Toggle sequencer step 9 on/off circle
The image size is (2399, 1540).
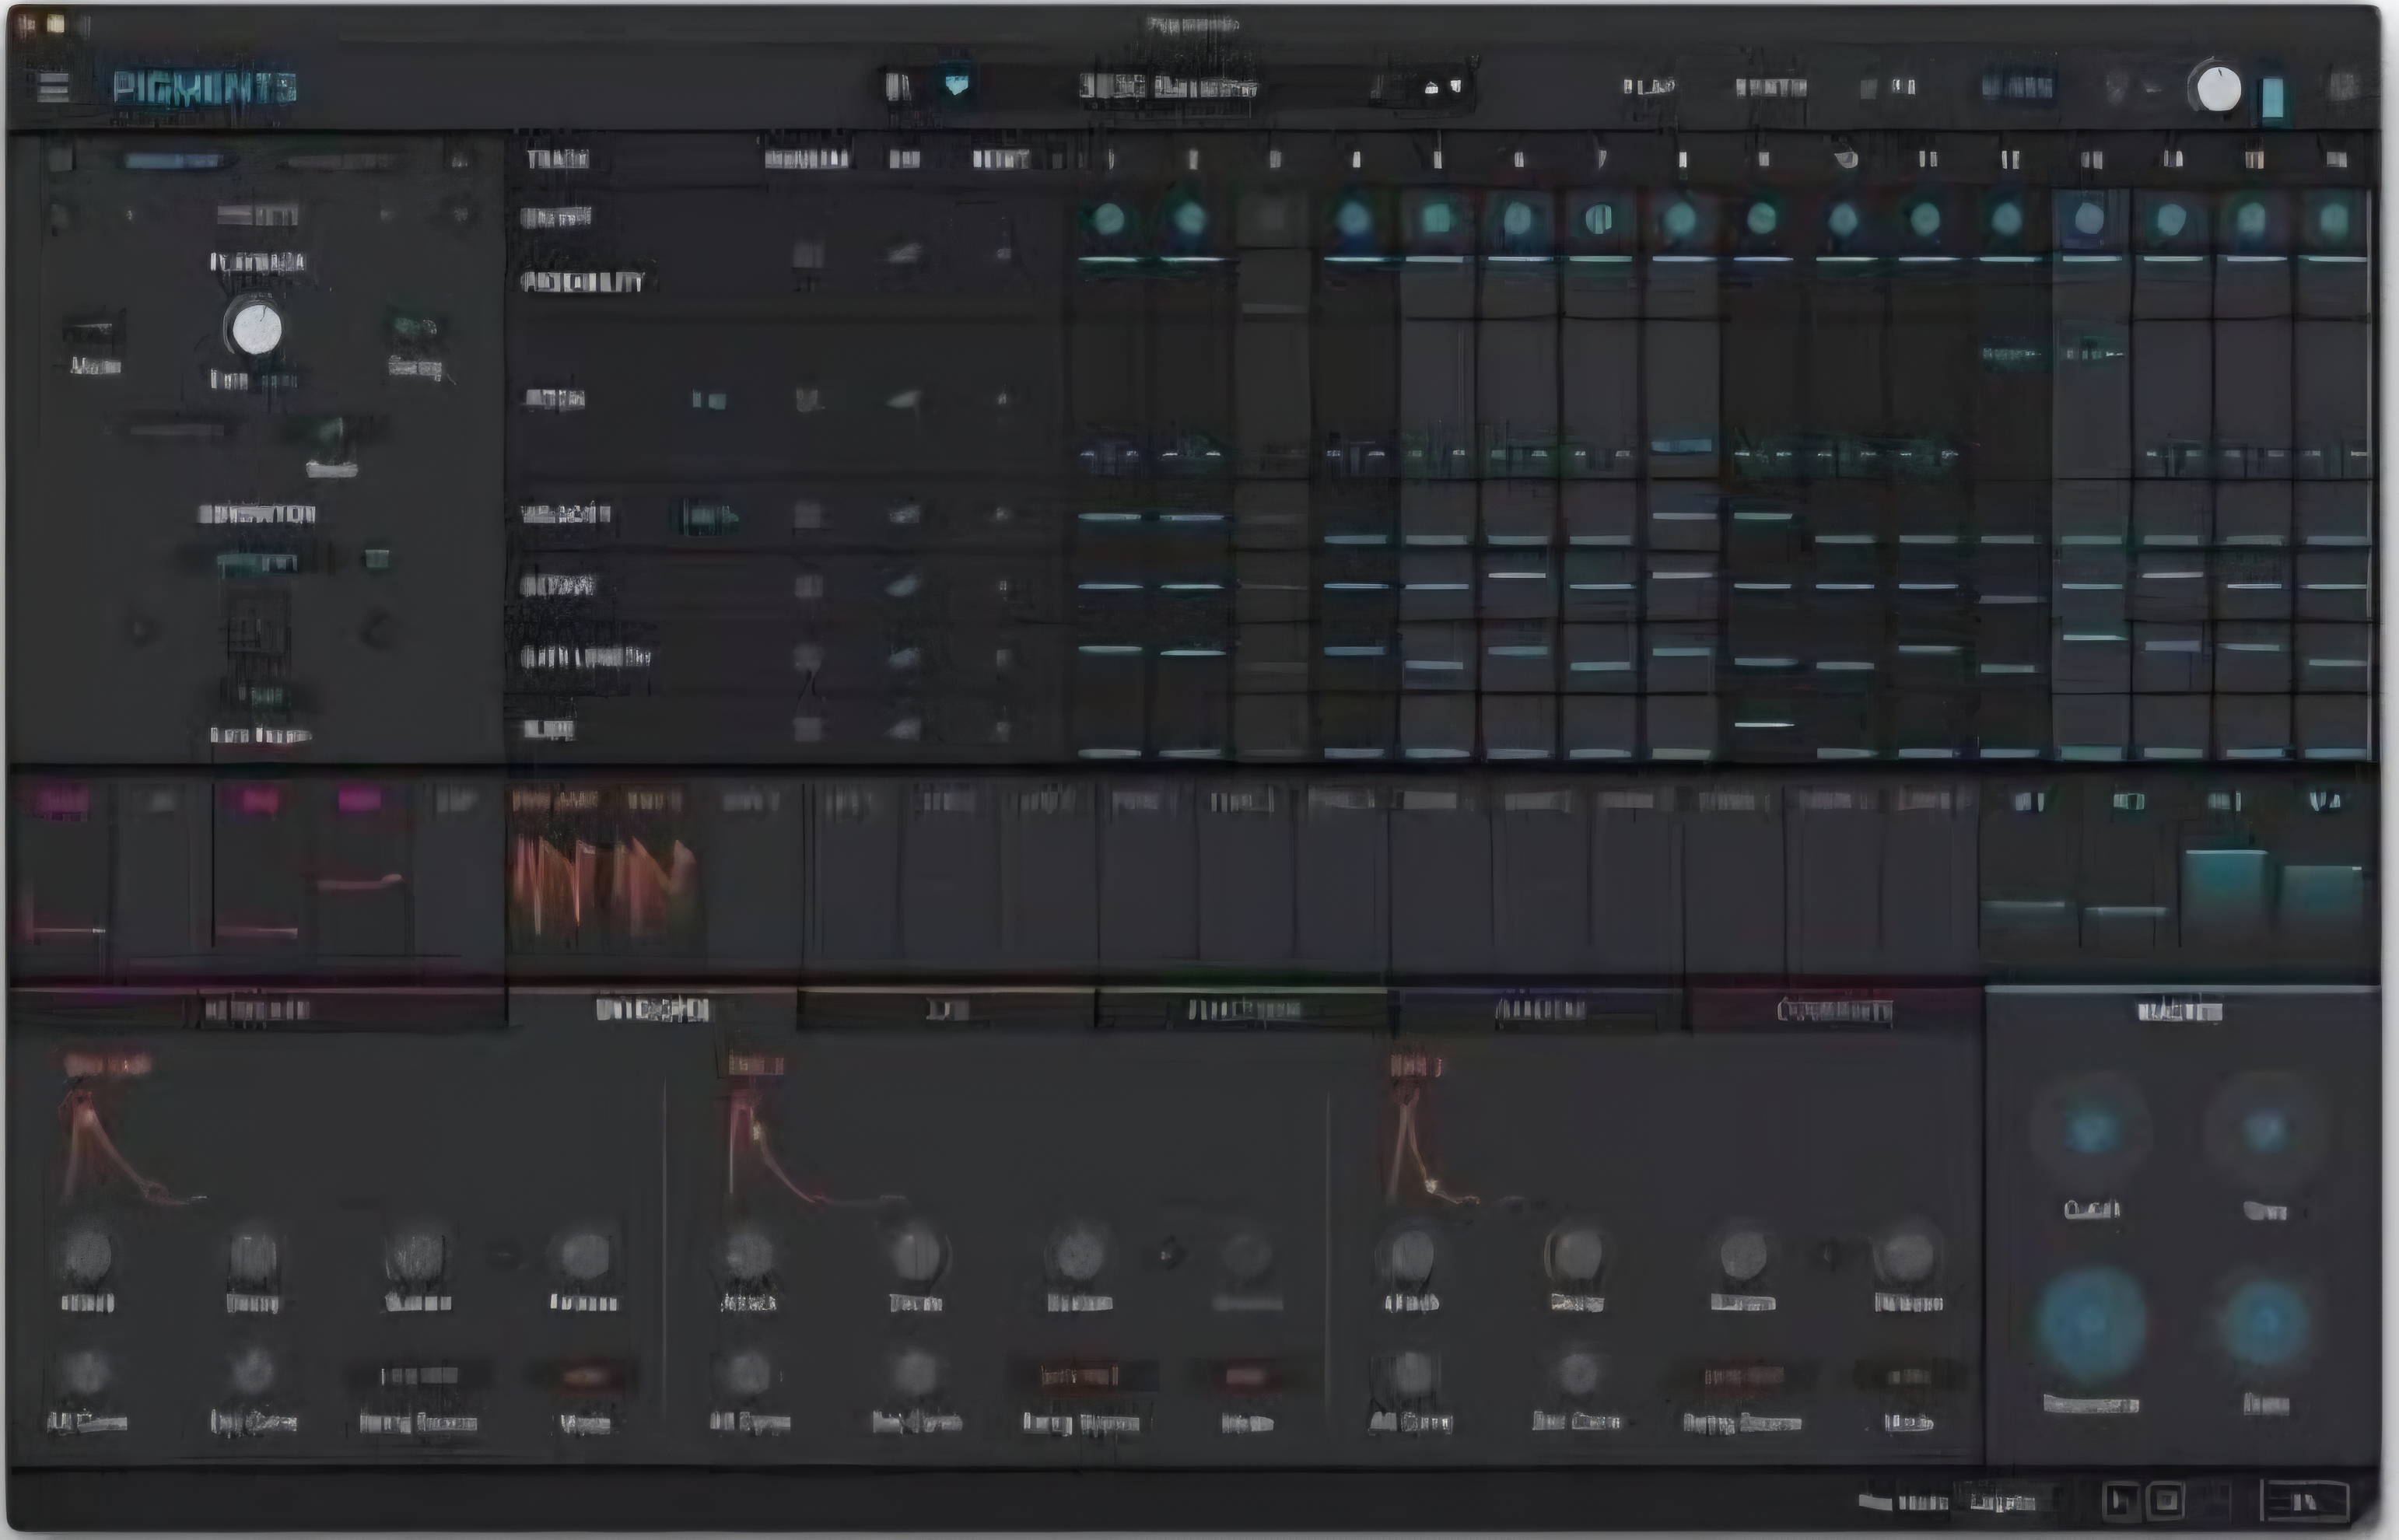click(x=1762, y=219)
